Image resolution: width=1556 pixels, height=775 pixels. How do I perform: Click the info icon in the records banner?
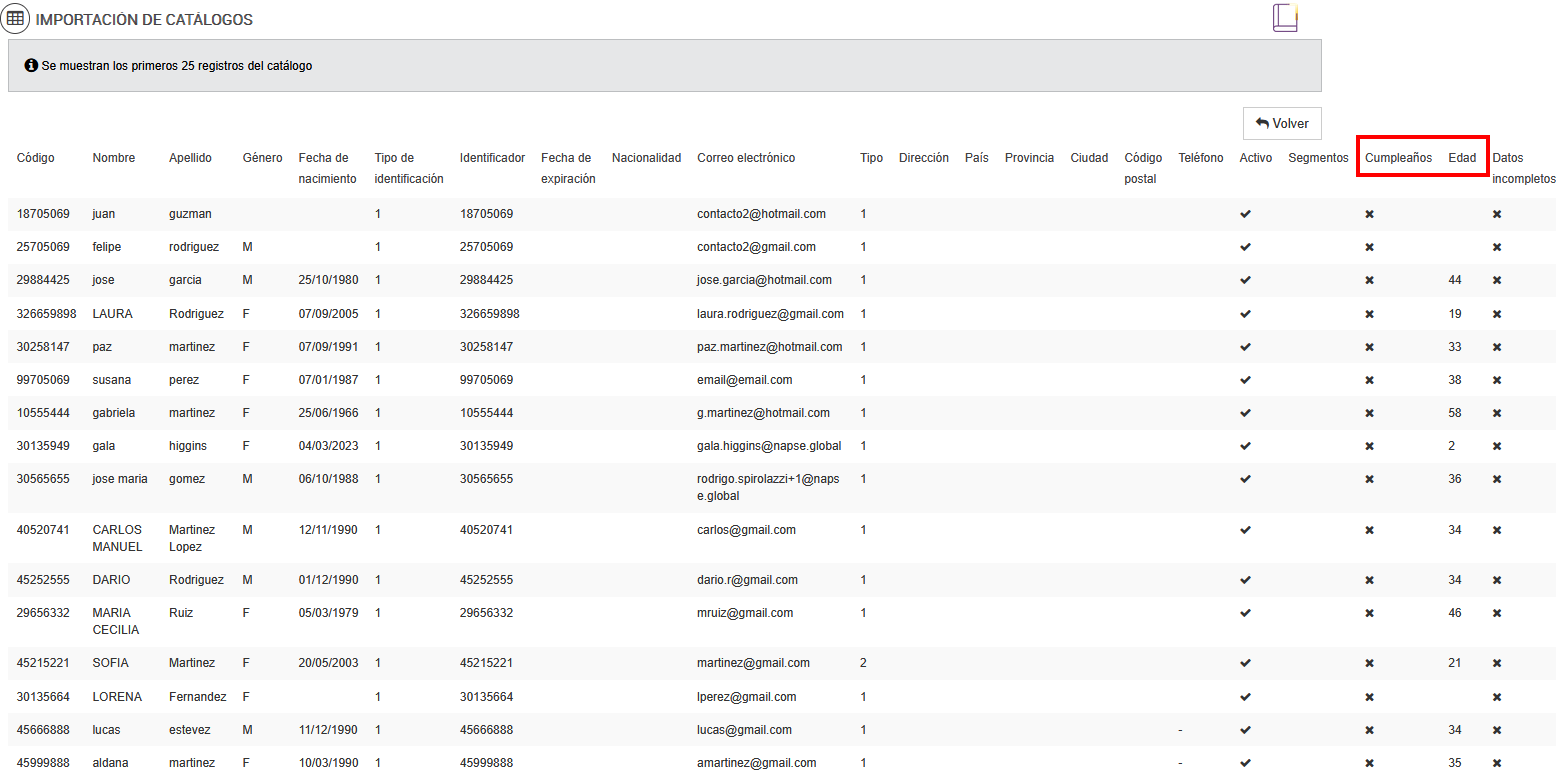click(31, 66)
